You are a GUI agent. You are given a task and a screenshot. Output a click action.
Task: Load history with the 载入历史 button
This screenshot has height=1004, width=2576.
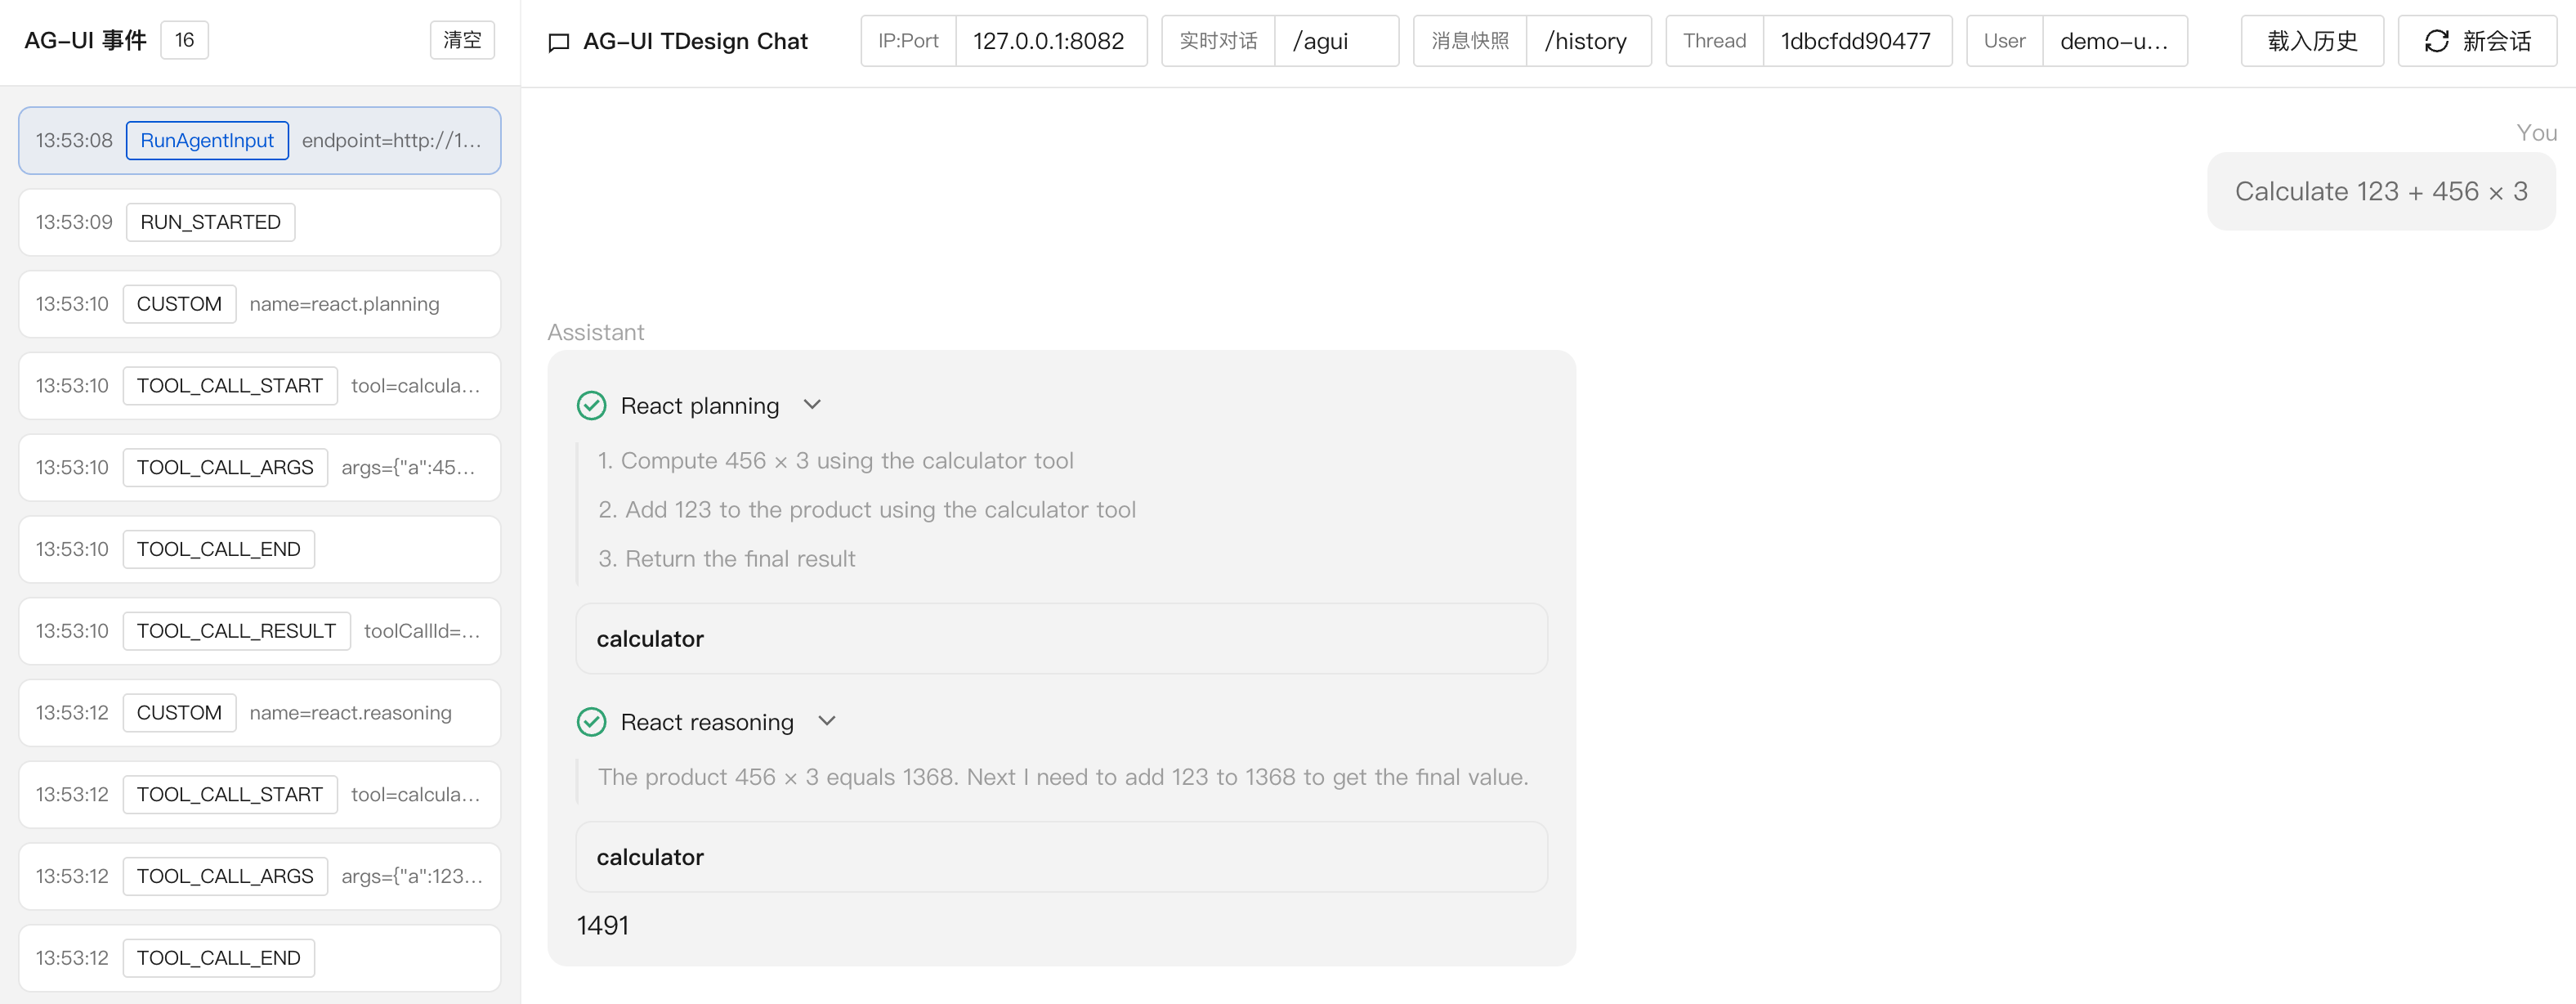coord(2312,41)
